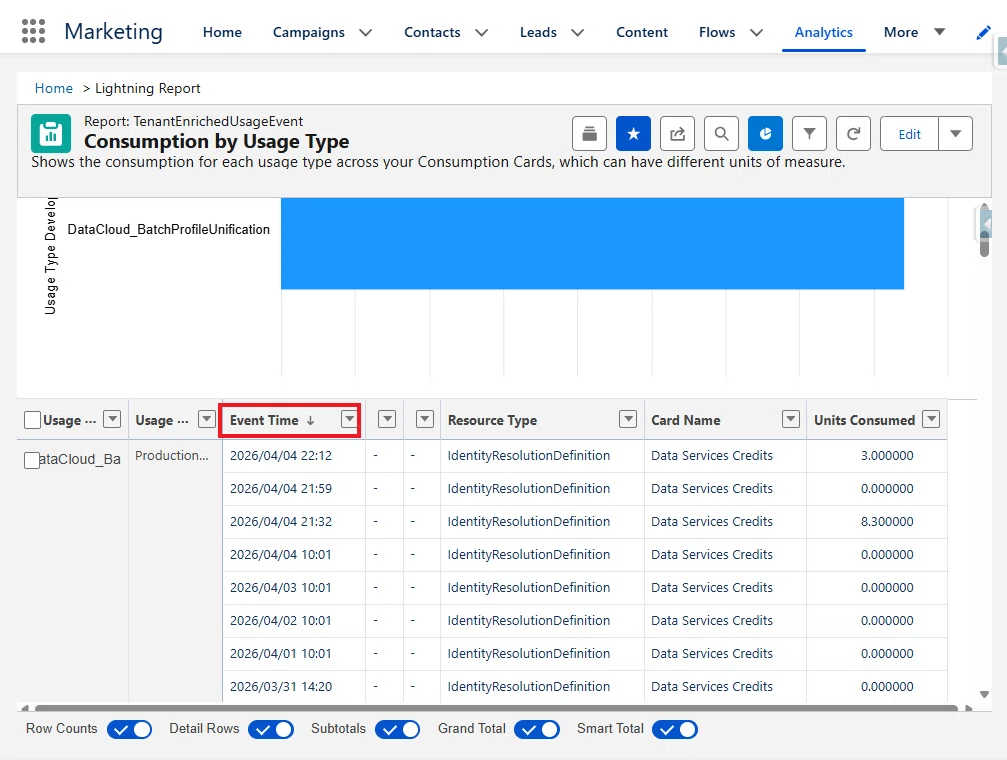Viewport: 1007px width, 760px height.
Task: Select the Analytics tab
Action: point(823,32)
